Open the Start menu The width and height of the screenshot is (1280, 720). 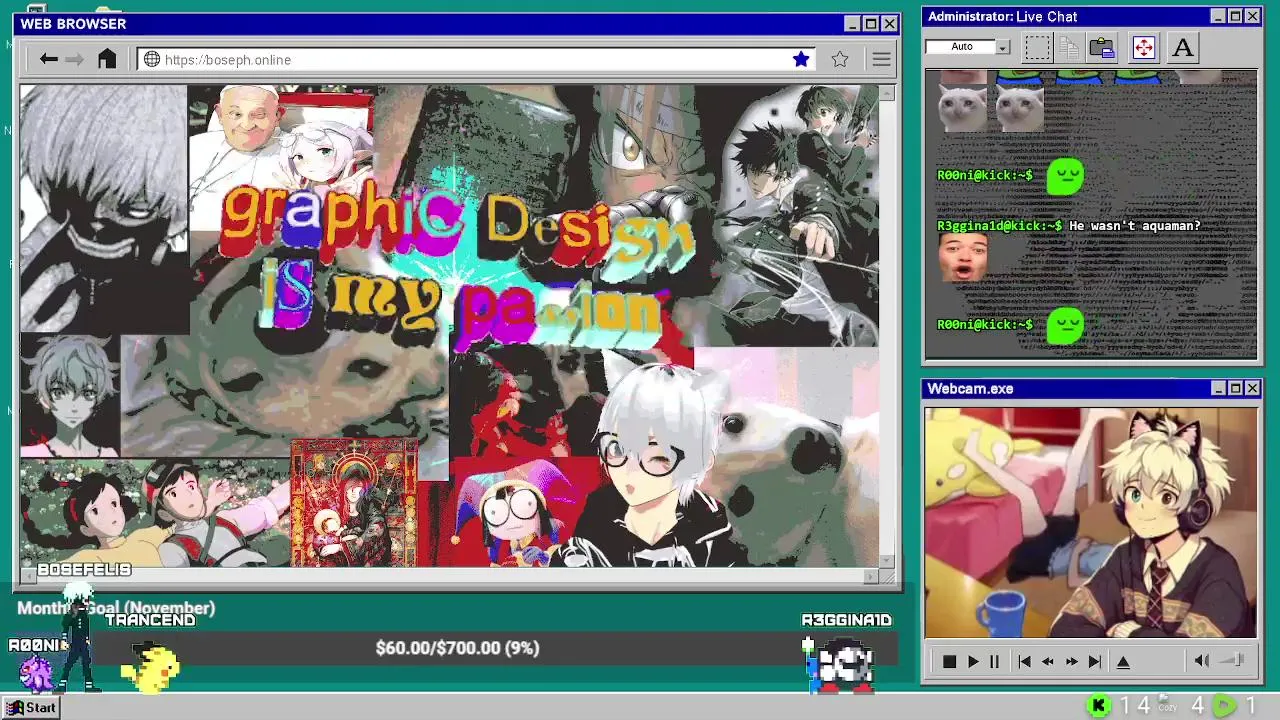tap(32, 707)
